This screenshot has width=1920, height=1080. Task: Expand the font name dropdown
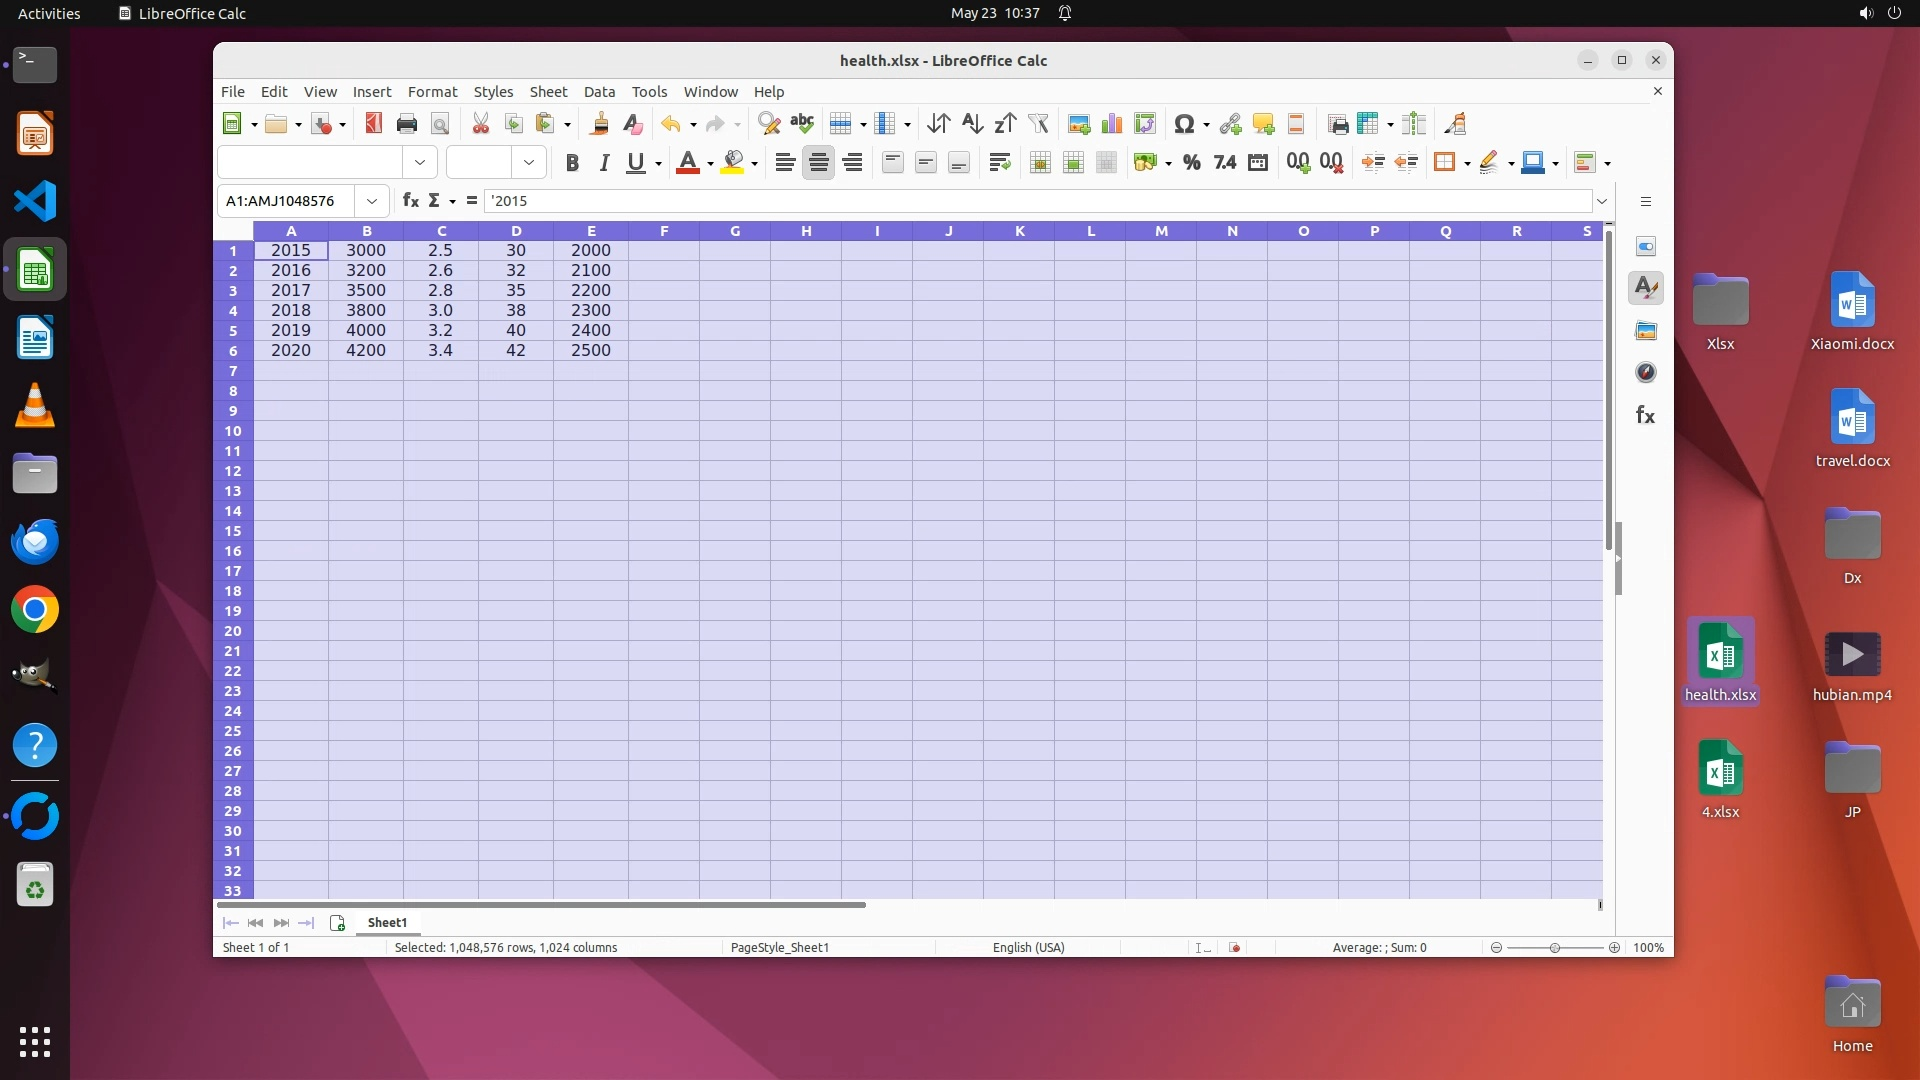pyautogui.click(x=420, y=163)
